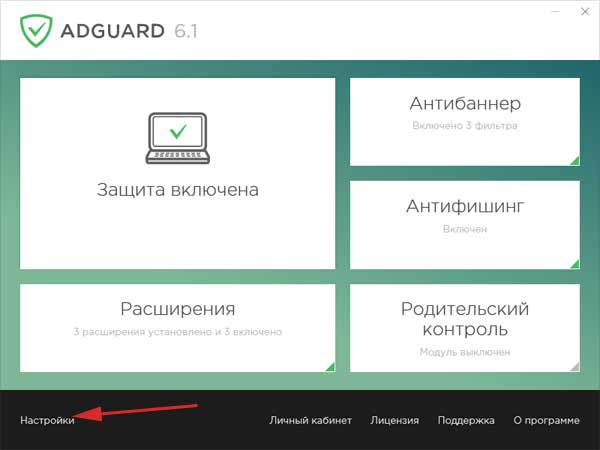The height and width of the screenshot is (450, 600).
Task: Toggle the green corner indicator on Расширения
Action: point(329,366)
